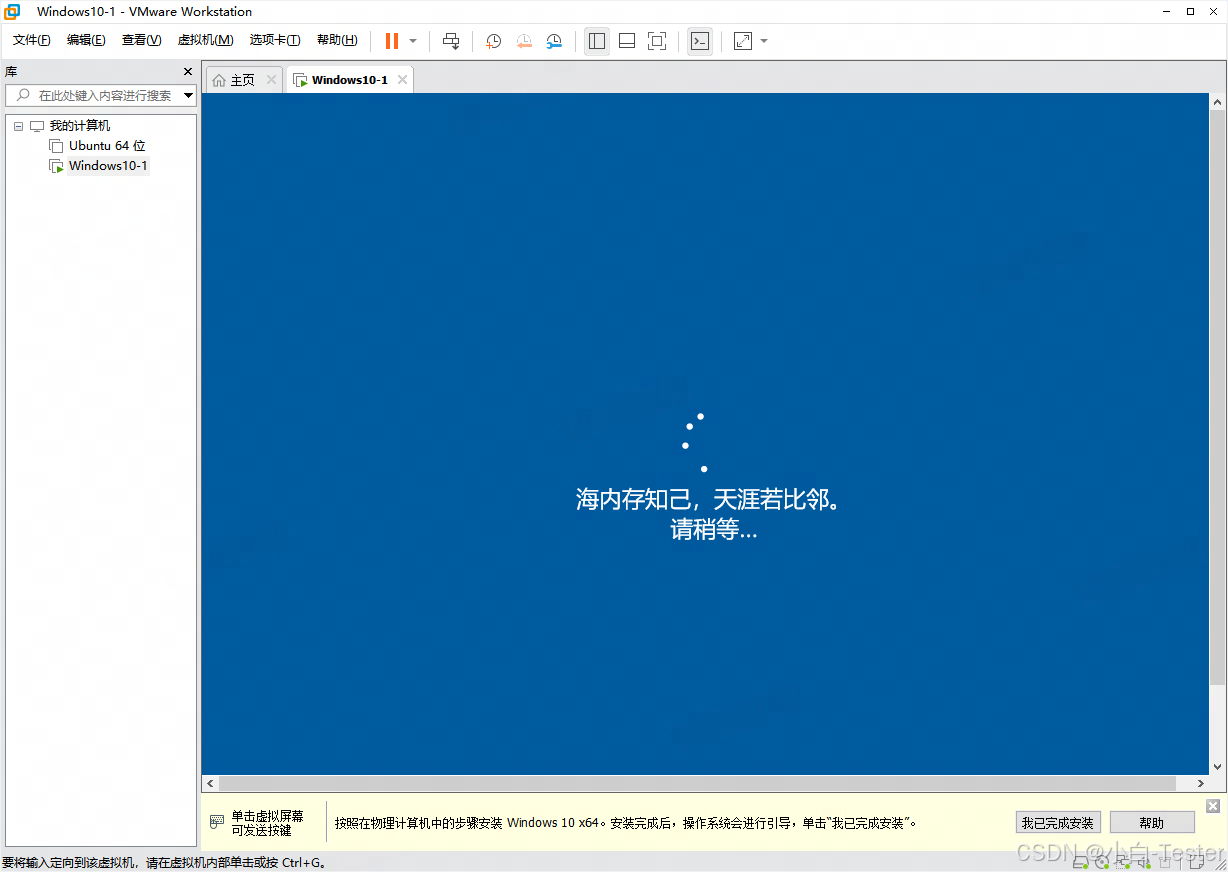Click the horizontal scrollbar left arrow
1228x872 pixels.
(x=210, y=783)
